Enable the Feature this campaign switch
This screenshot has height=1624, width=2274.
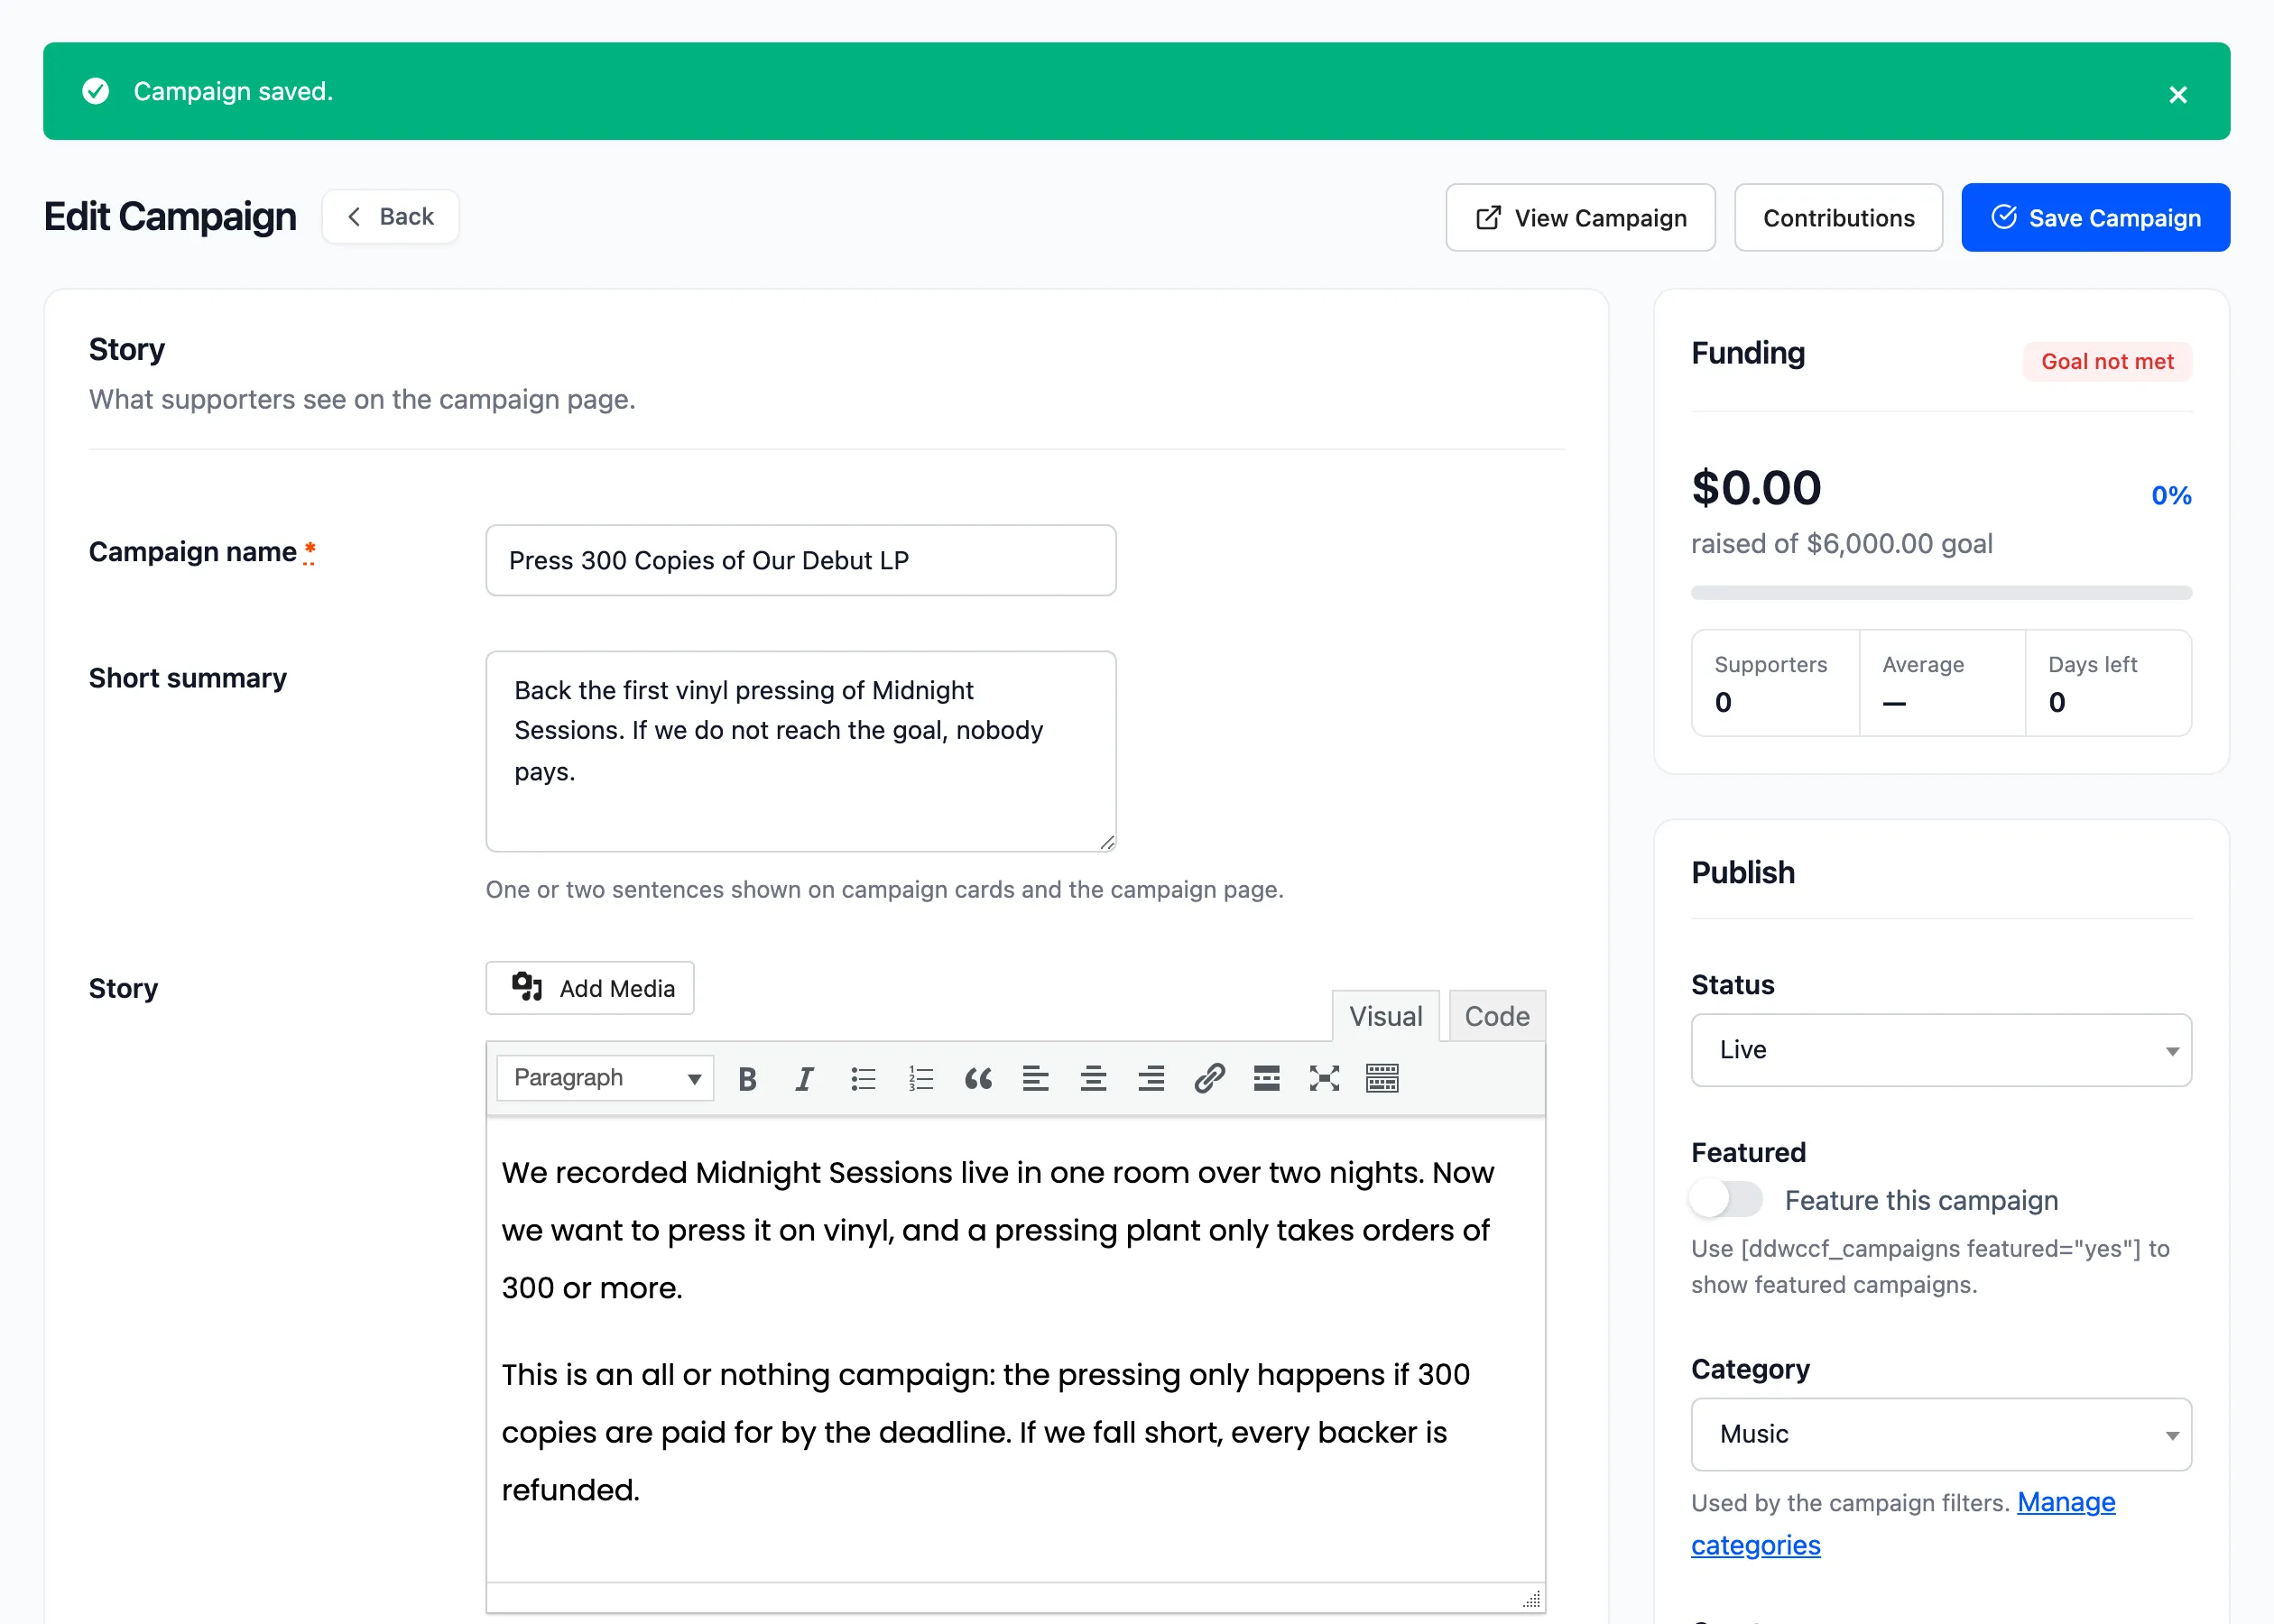1726,1199
